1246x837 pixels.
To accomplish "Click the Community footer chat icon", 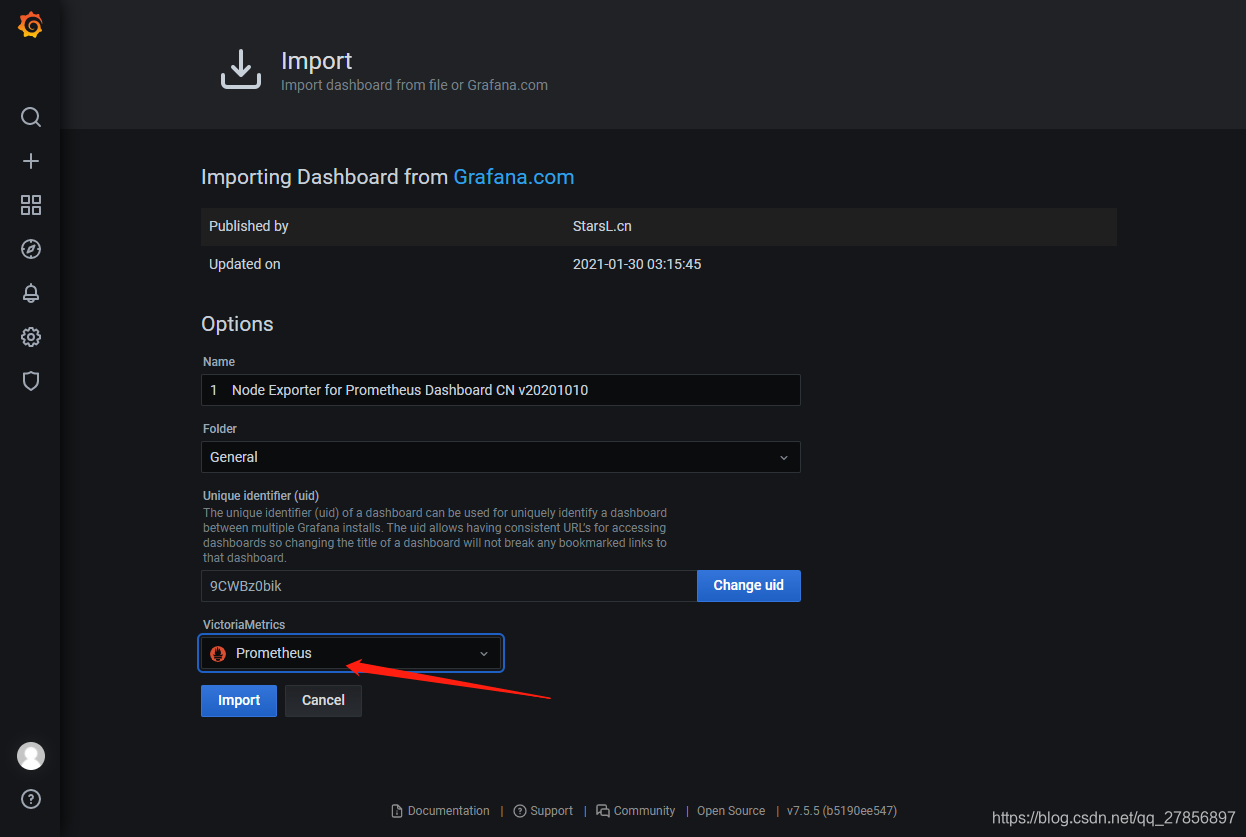I will click(x=603, y=811).
